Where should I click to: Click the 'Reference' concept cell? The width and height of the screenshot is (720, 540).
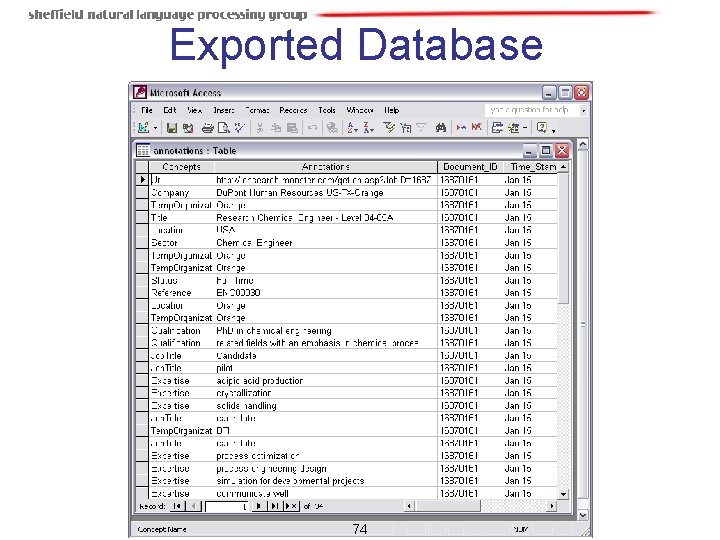[181, 292]
